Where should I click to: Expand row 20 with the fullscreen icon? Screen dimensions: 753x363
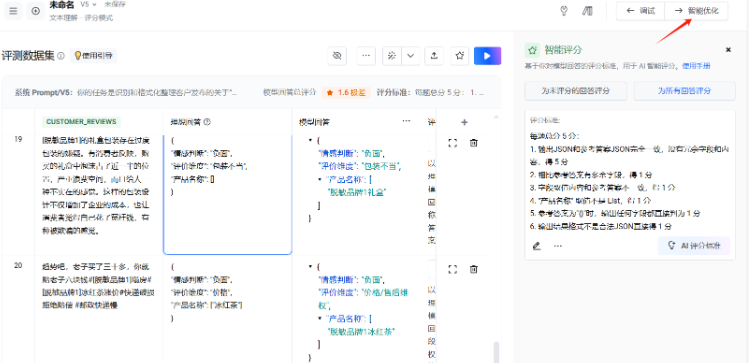pos(452,269)
